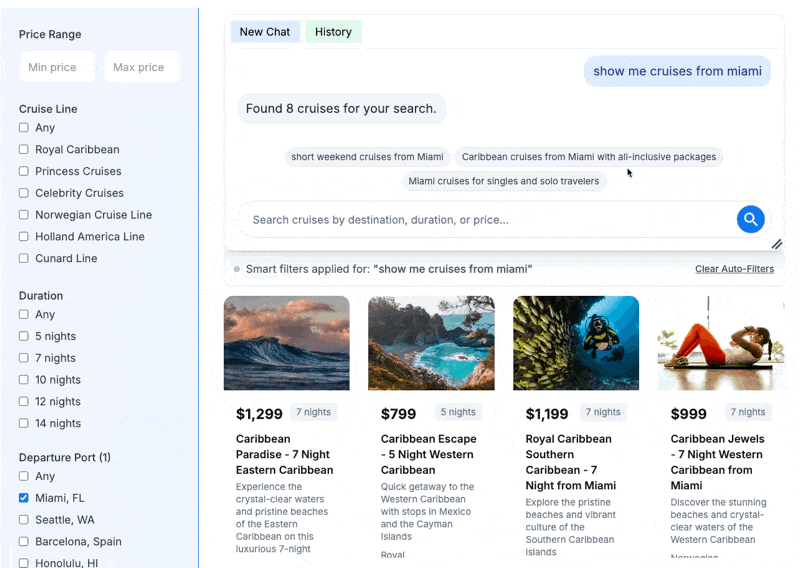Viewport: 800px width, 568px height.
Task: Uncheck the Miami, FL departure port
Action: 24,498
